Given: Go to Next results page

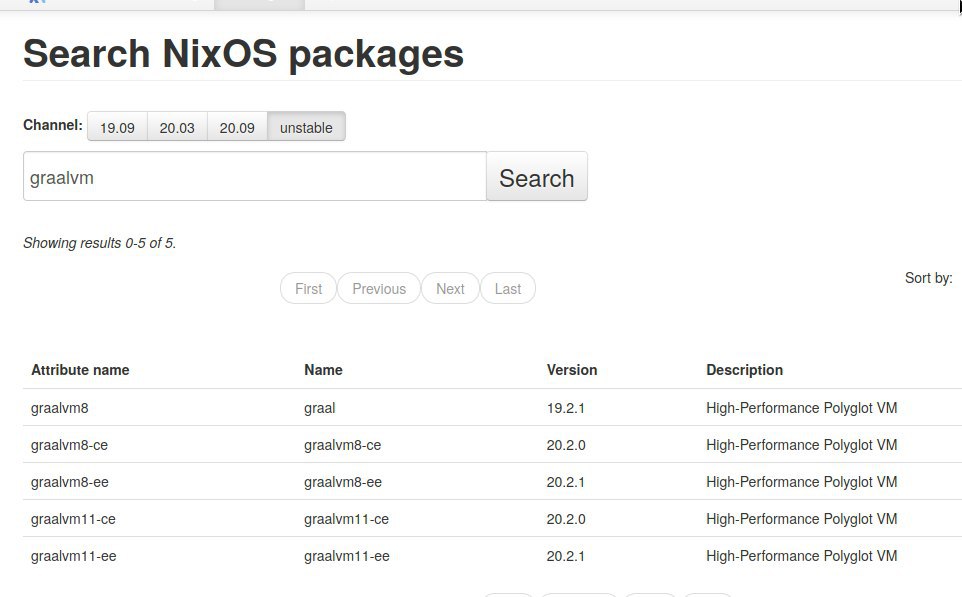Looking at the screenshot, I should [450, 288].
